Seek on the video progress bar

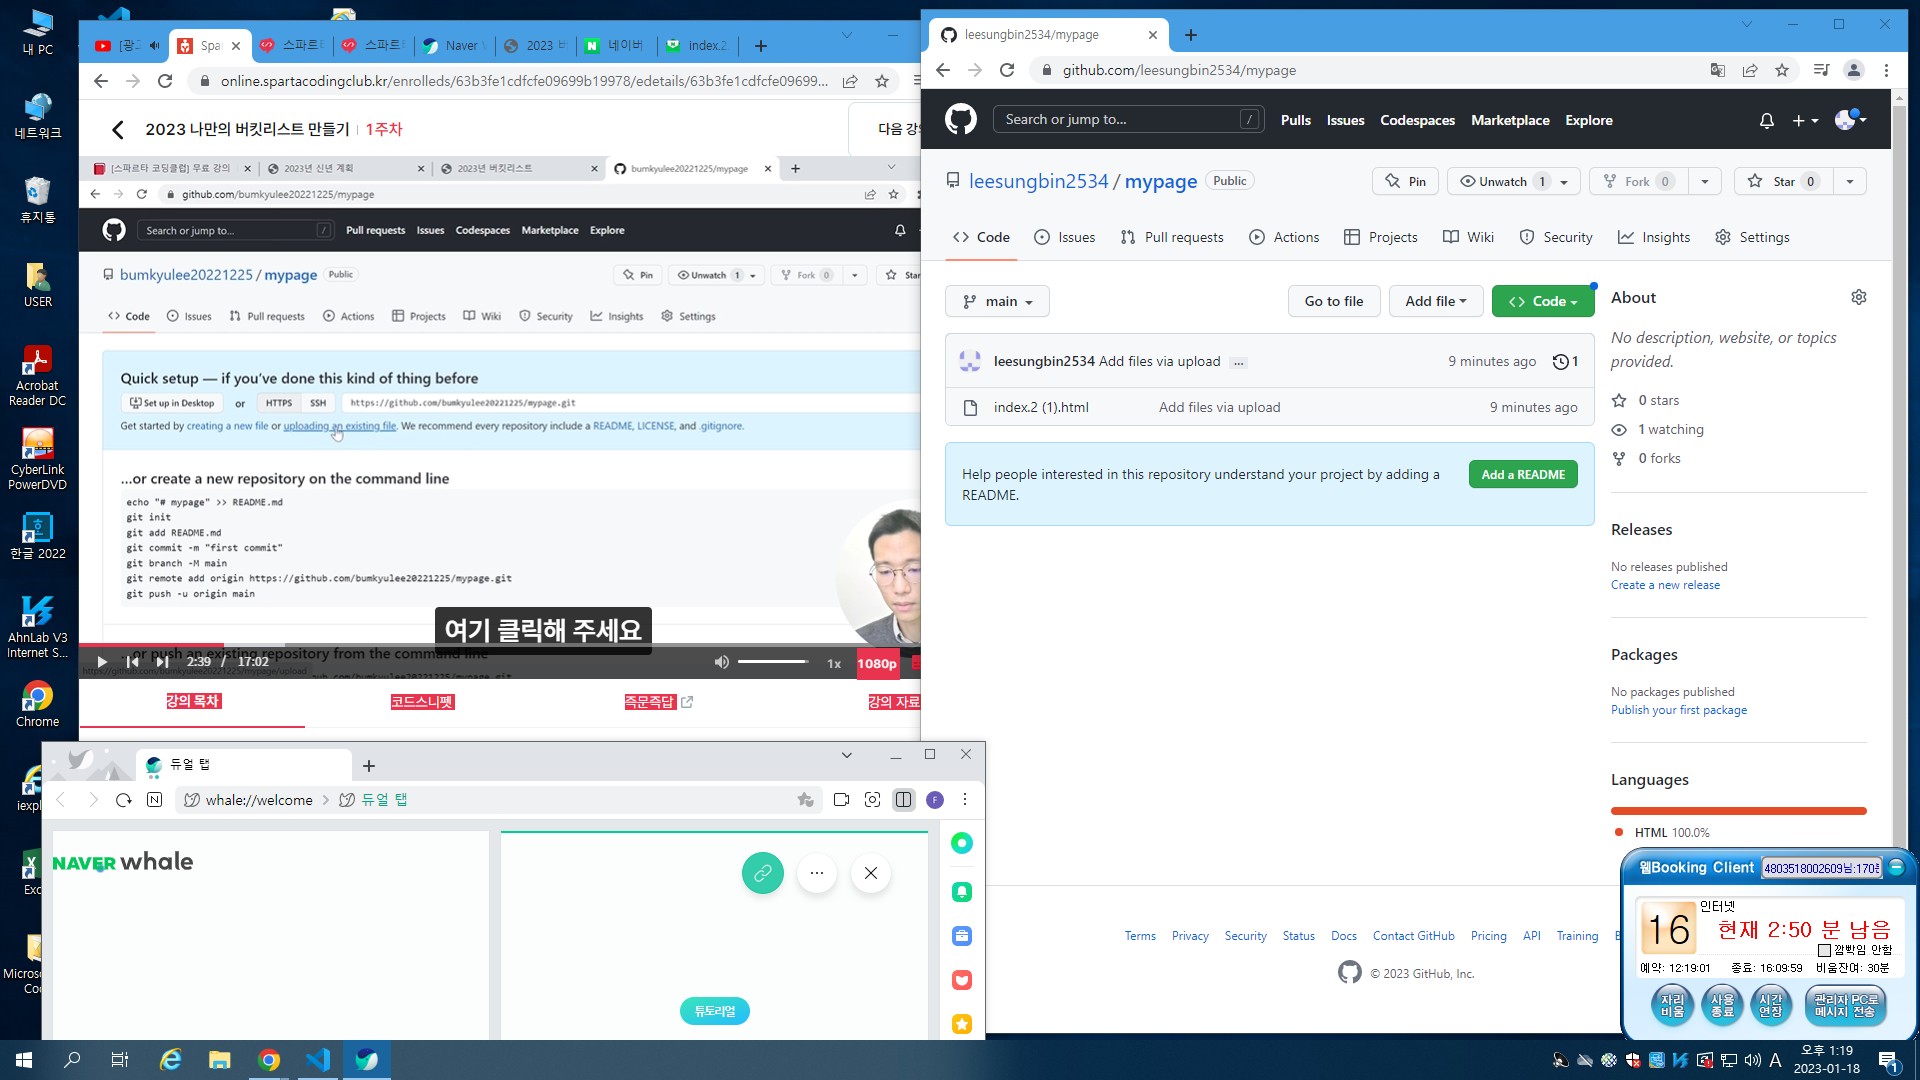click(499, 645)
